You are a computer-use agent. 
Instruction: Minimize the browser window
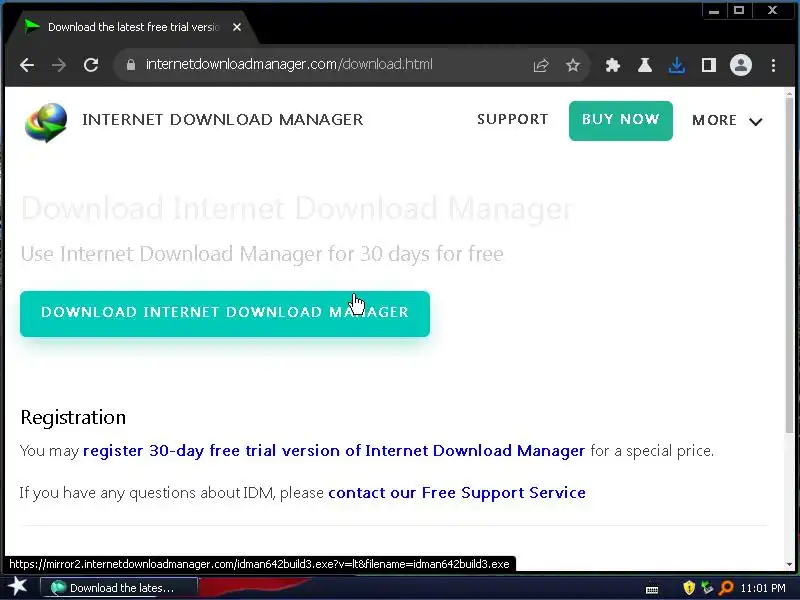pos(714,10)
